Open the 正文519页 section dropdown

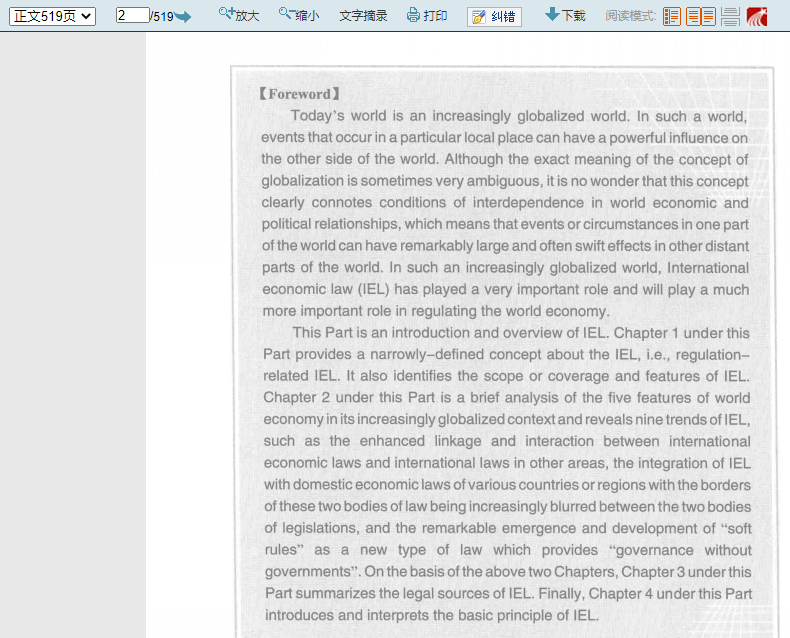(x=52, y=16)
